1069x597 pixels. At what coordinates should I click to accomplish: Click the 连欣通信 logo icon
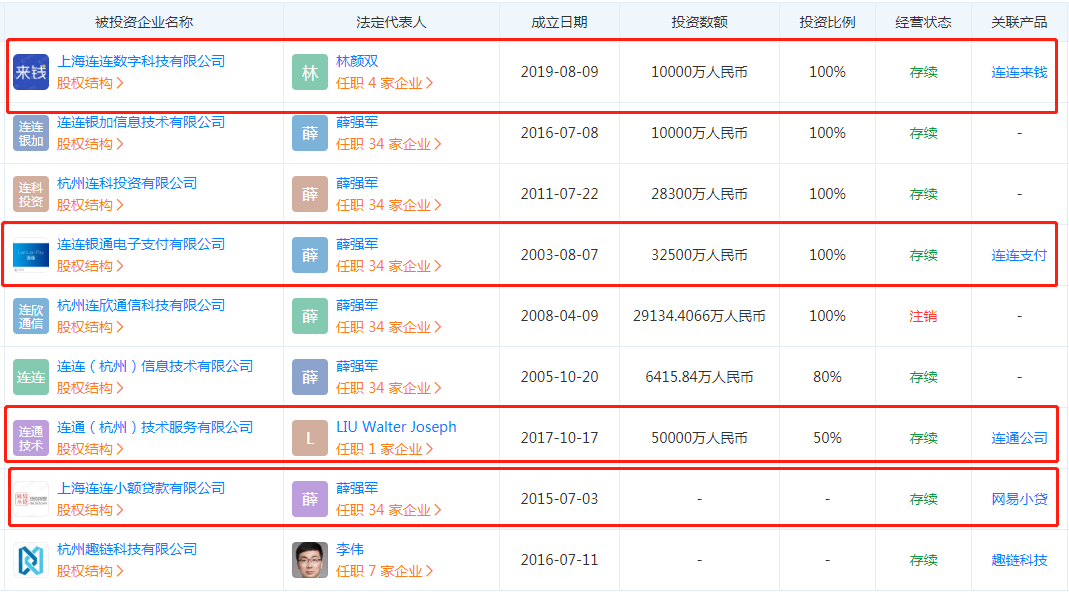31,315
